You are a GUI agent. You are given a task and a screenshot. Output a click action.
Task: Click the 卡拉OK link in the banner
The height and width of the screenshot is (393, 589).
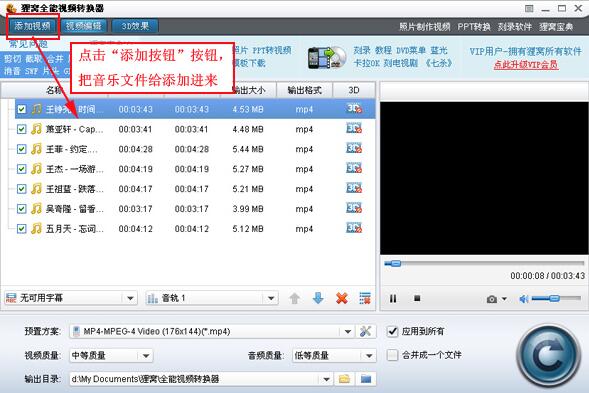point(367,63)
